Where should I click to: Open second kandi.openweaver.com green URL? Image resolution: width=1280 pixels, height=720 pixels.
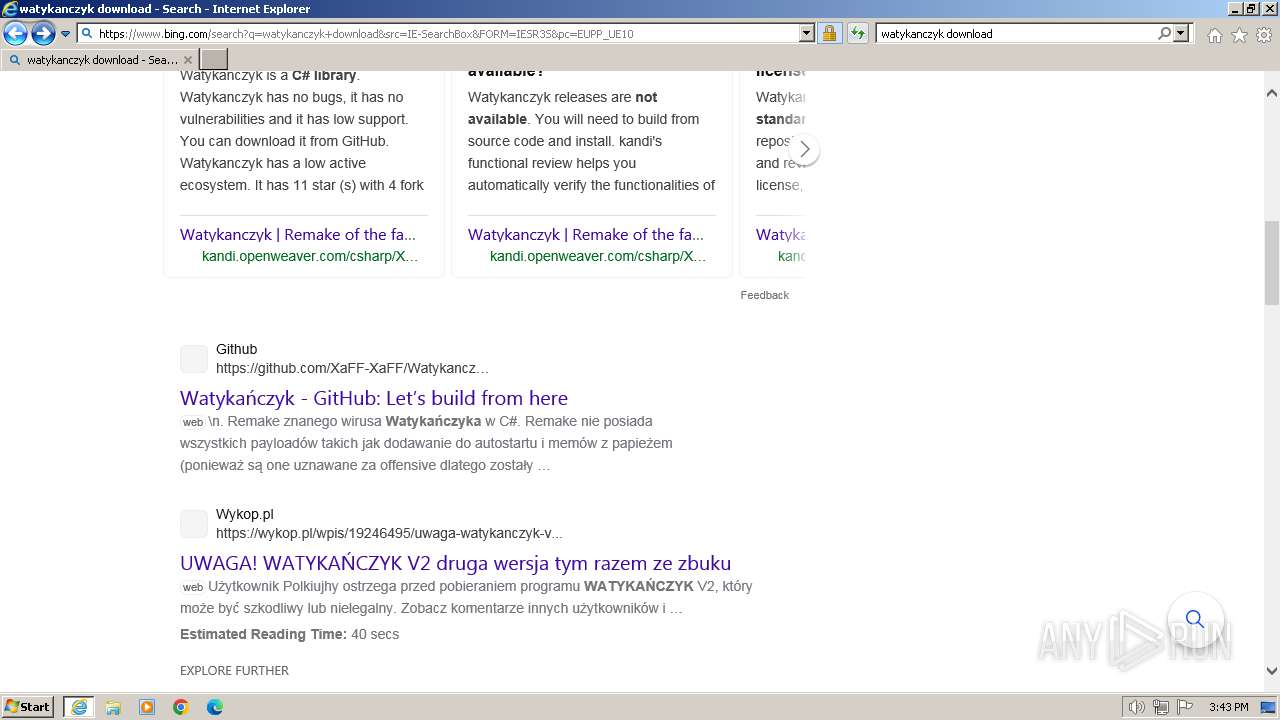pyautogui.click(x=598, y=256)
